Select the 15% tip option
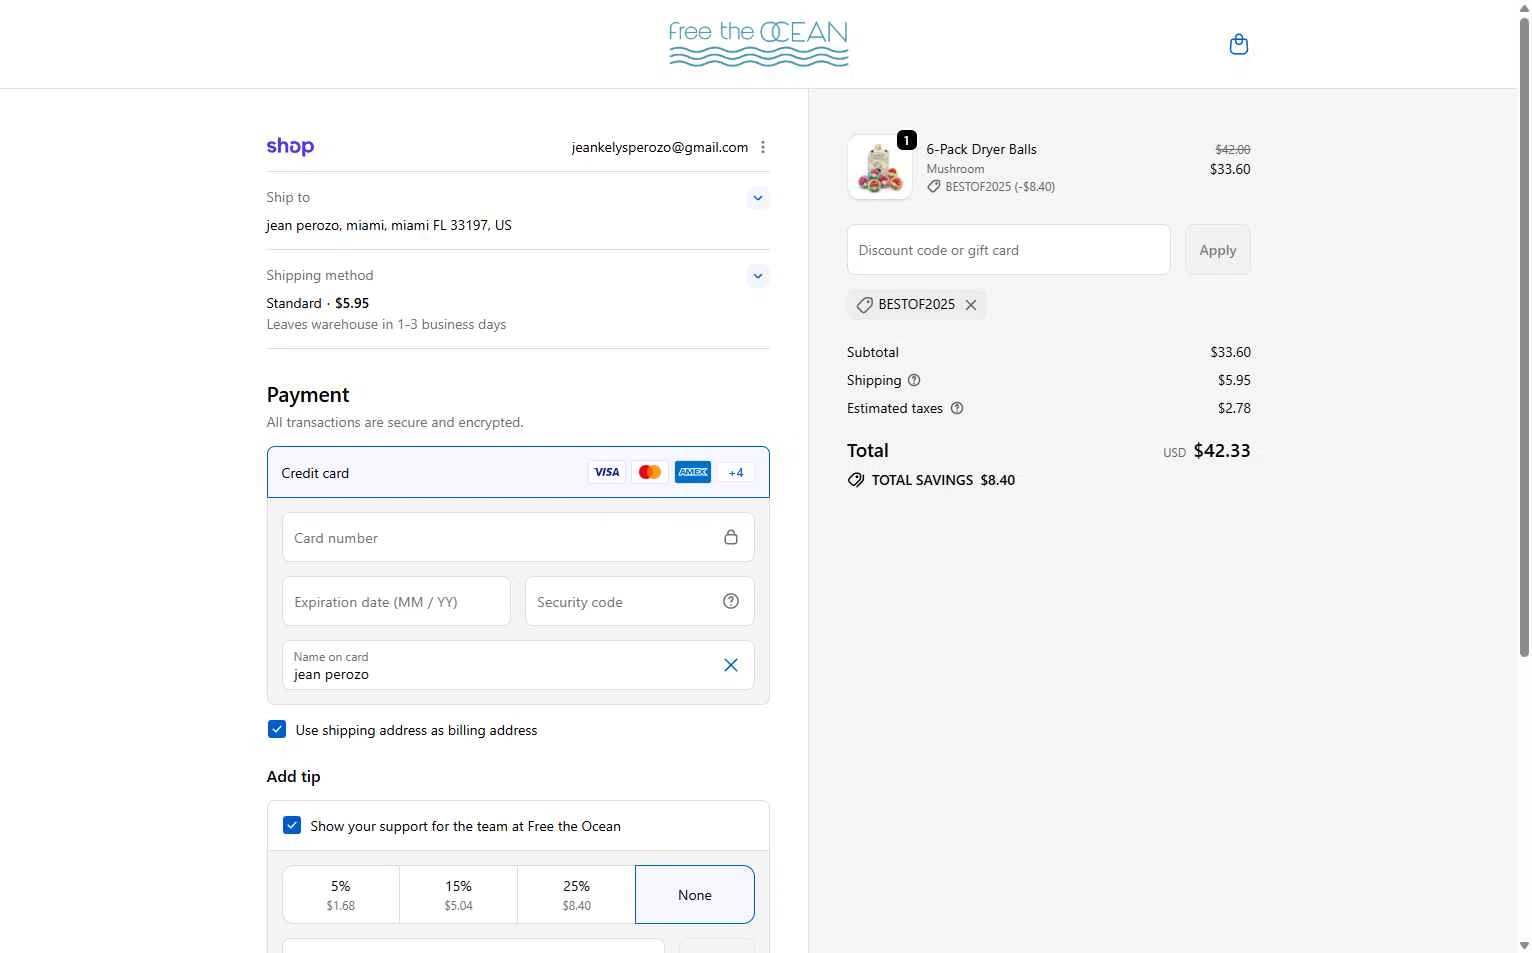This screenshot has width=1532, height=953. point(459,895)
